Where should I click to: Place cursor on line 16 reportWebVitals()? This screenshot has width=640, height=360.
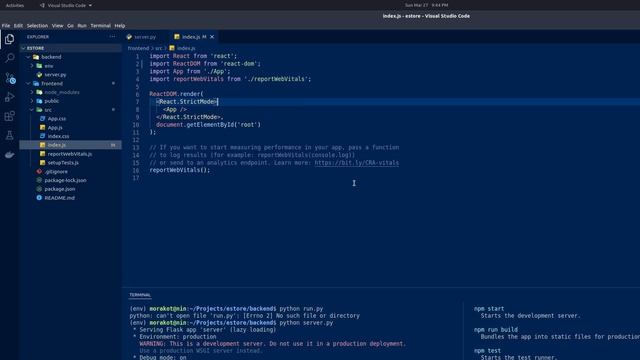[x=180, y=170]
